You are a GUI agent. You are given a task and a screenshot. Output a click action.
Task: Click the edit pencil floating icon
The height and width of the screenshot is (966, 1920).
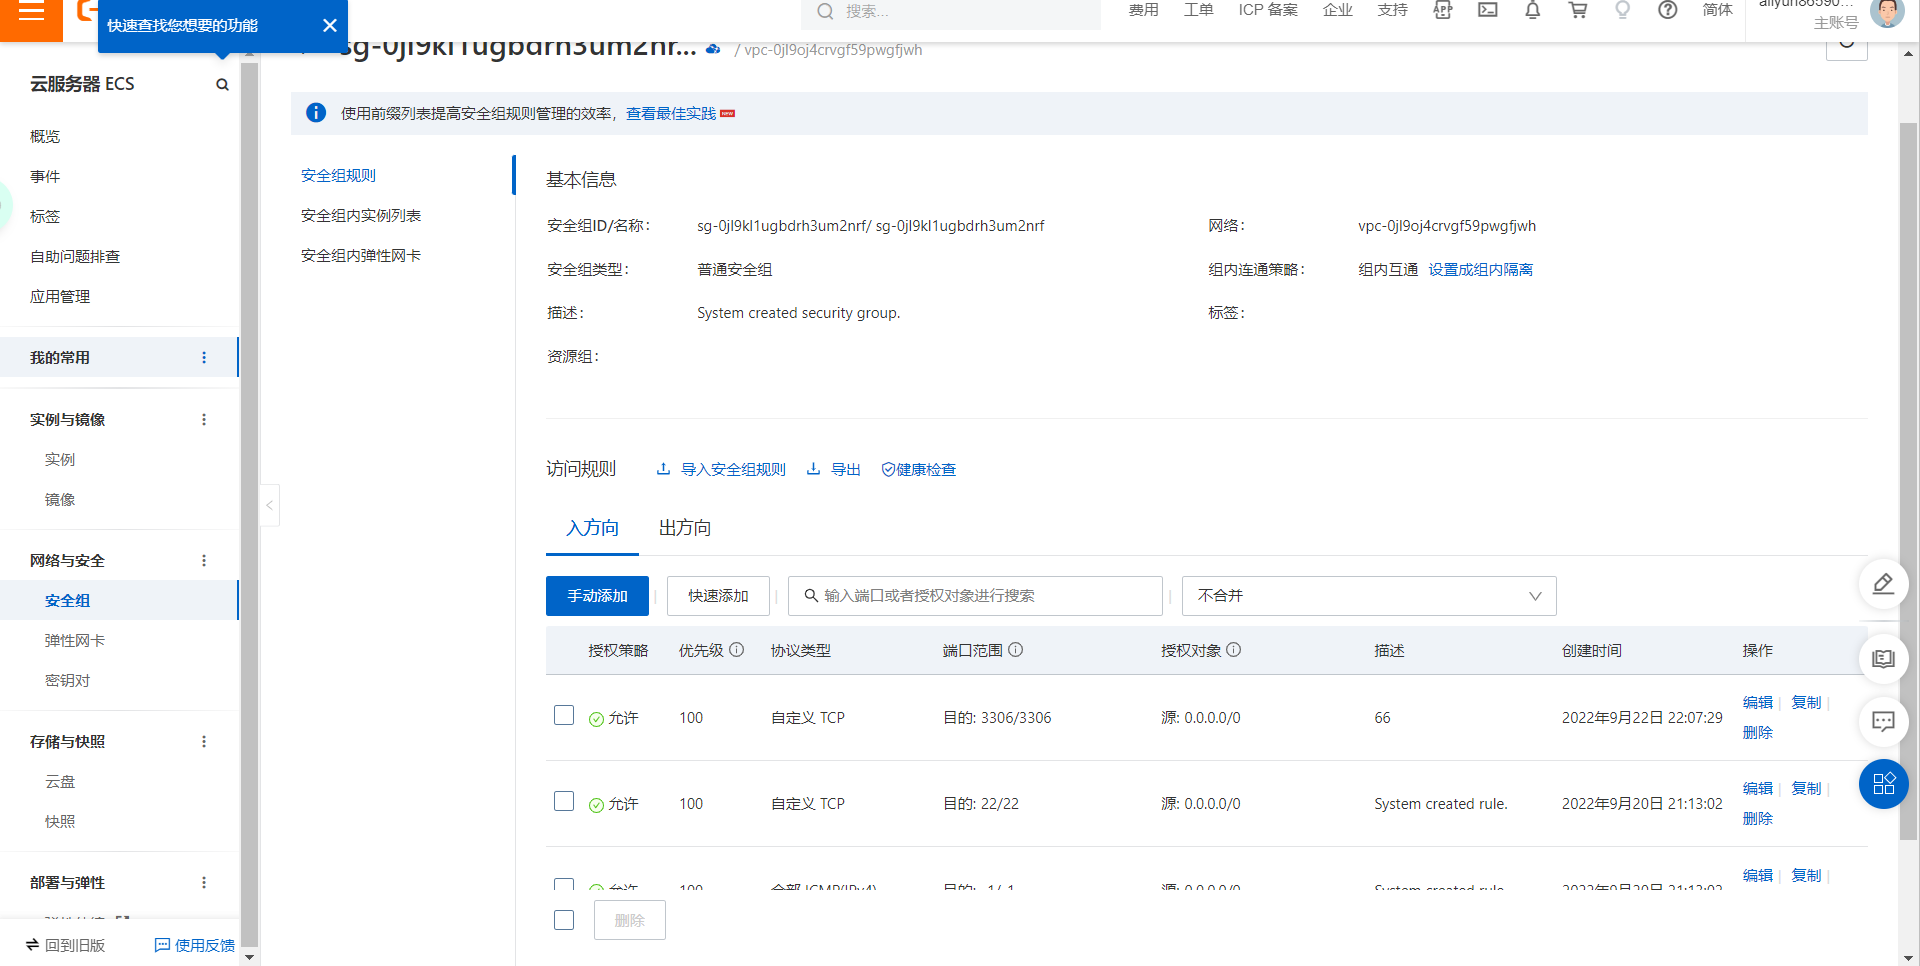pos(1884,584)
